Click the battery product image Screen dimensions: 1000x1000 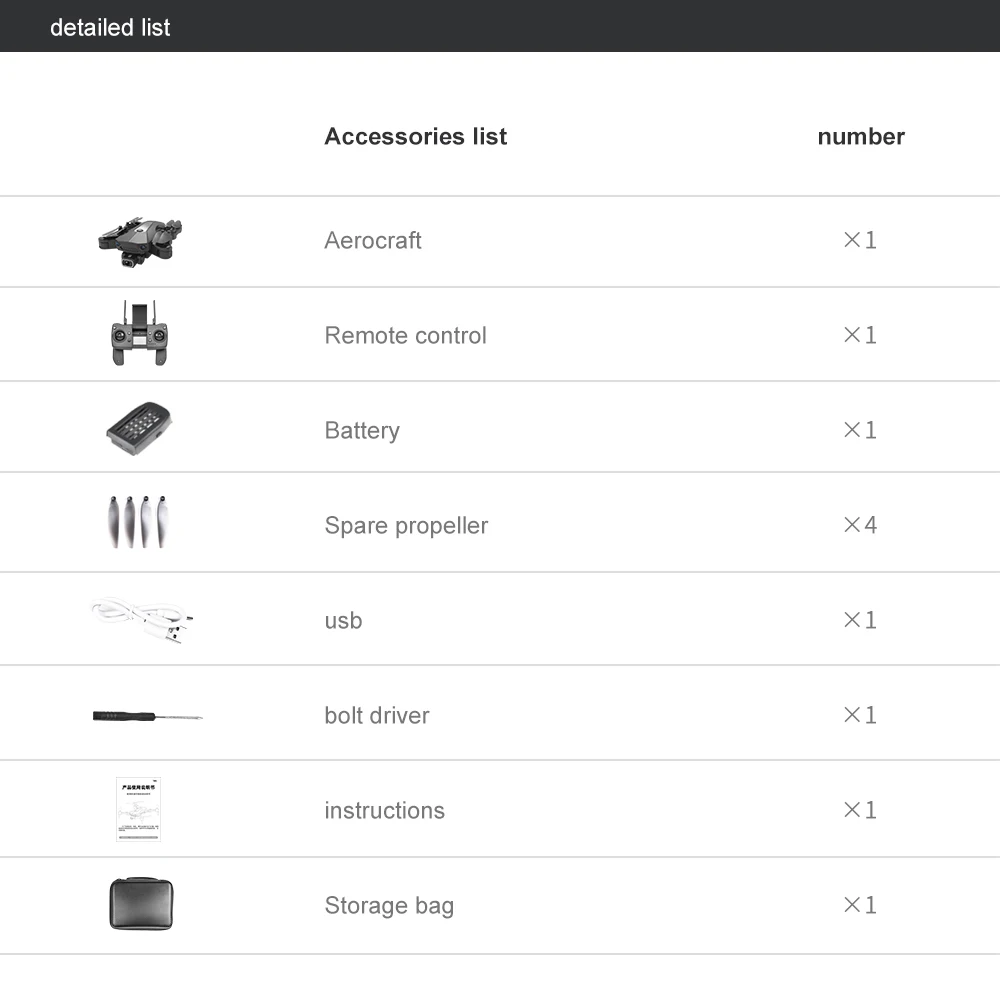pos(139,429)
